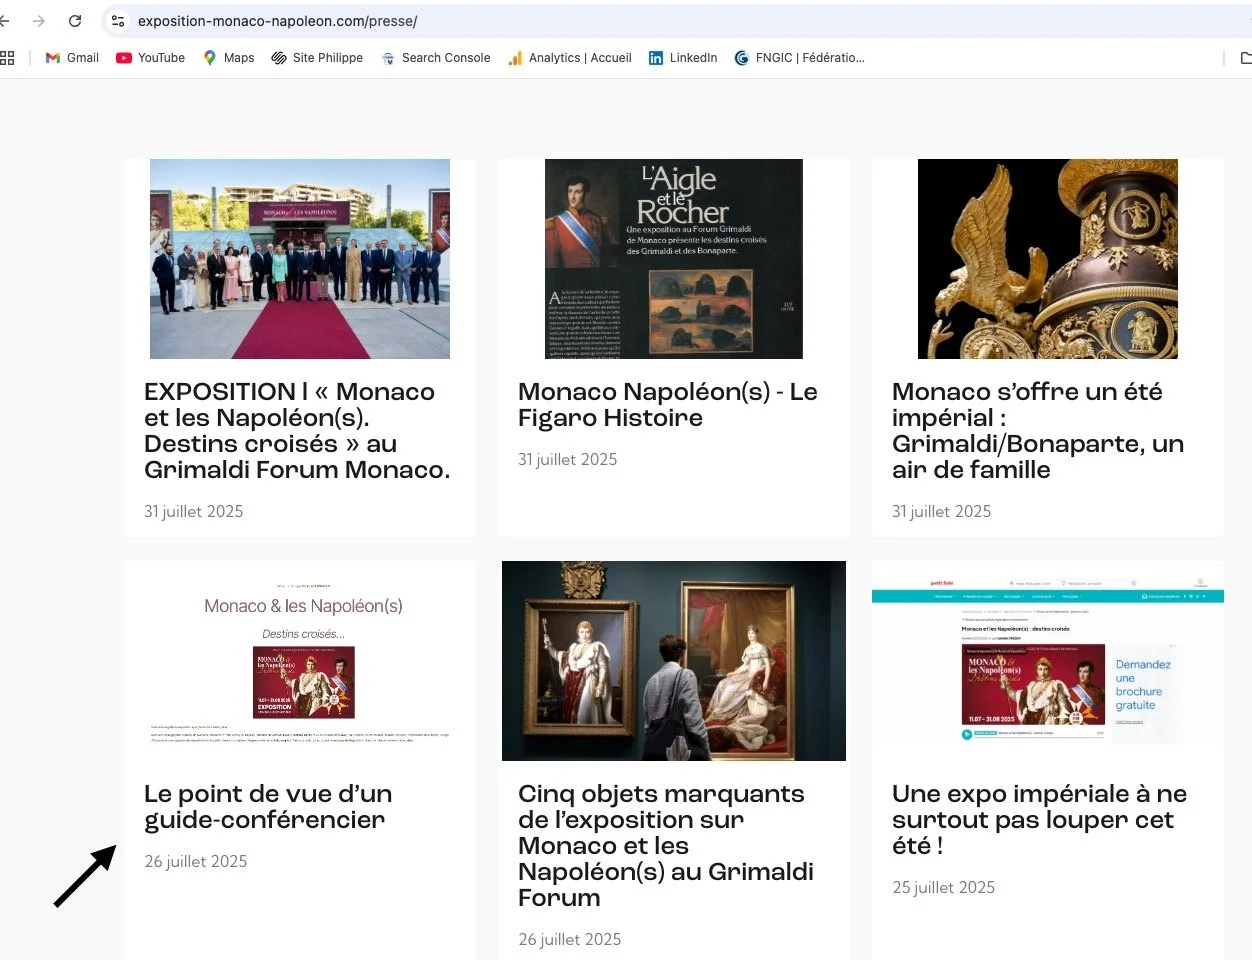Screen dimensions: 1252x960
Task: Open the all bookmarks folder icon
Action: click(1246, 58)
